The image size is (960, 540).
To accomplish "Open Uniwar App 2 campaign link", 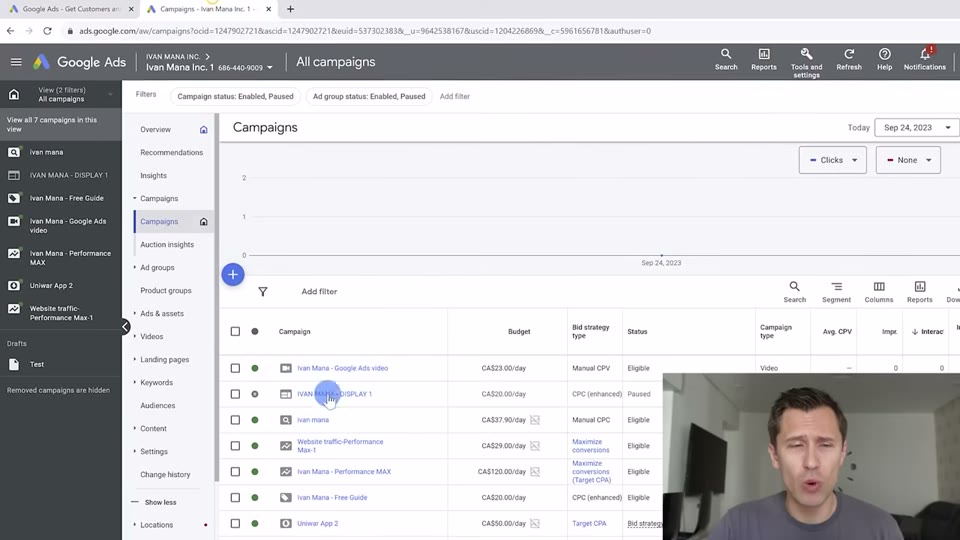I will coord(317,523).
